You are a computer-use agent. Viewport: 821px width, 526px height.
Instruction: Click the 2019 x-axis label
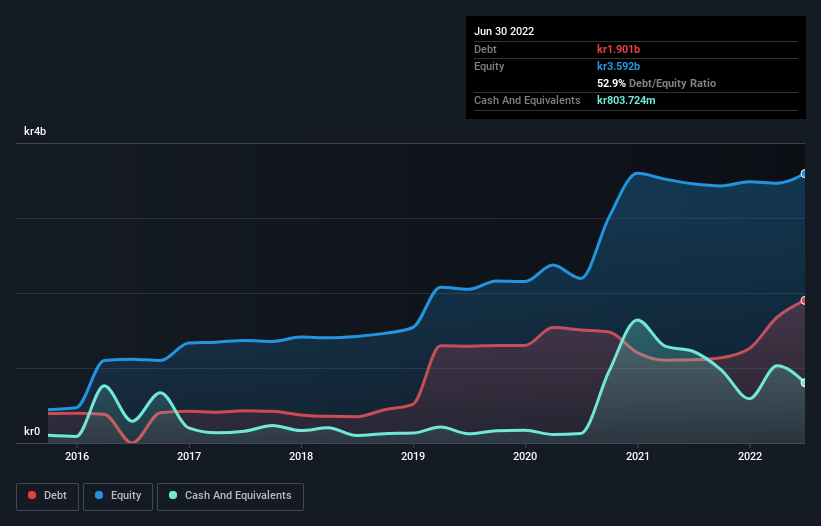click(x=413, y=456)
